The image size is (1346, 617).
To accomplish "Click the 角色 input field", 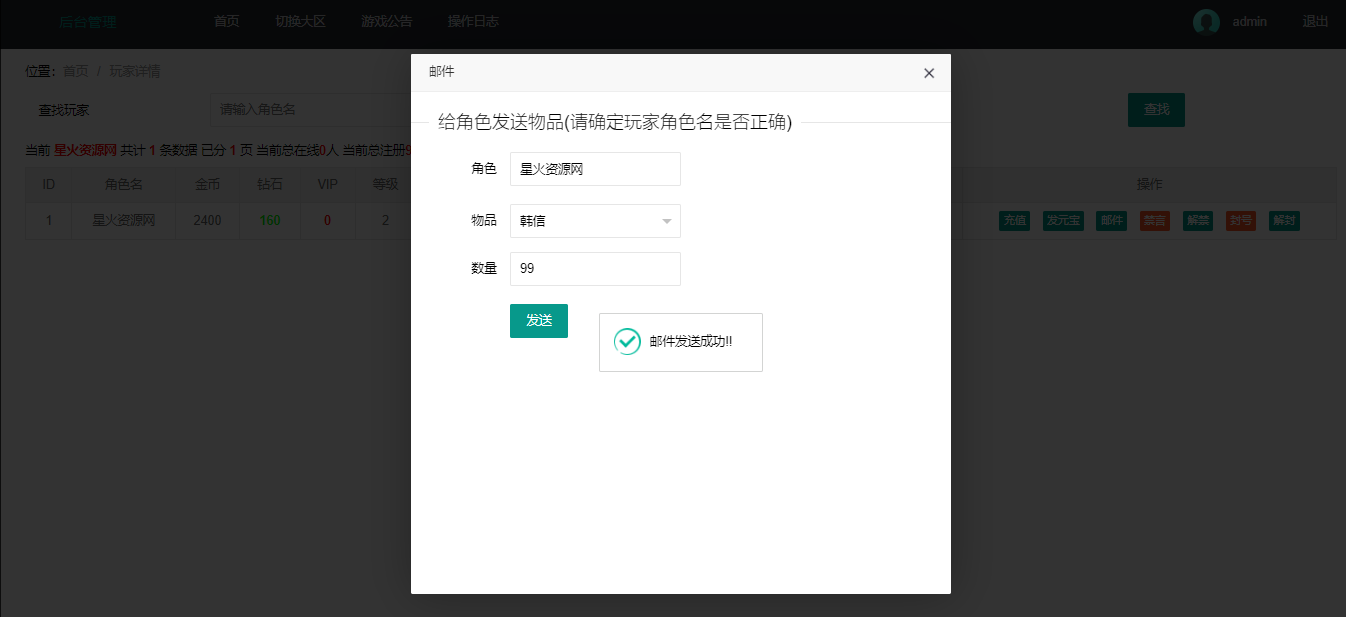I will point(595,169).
